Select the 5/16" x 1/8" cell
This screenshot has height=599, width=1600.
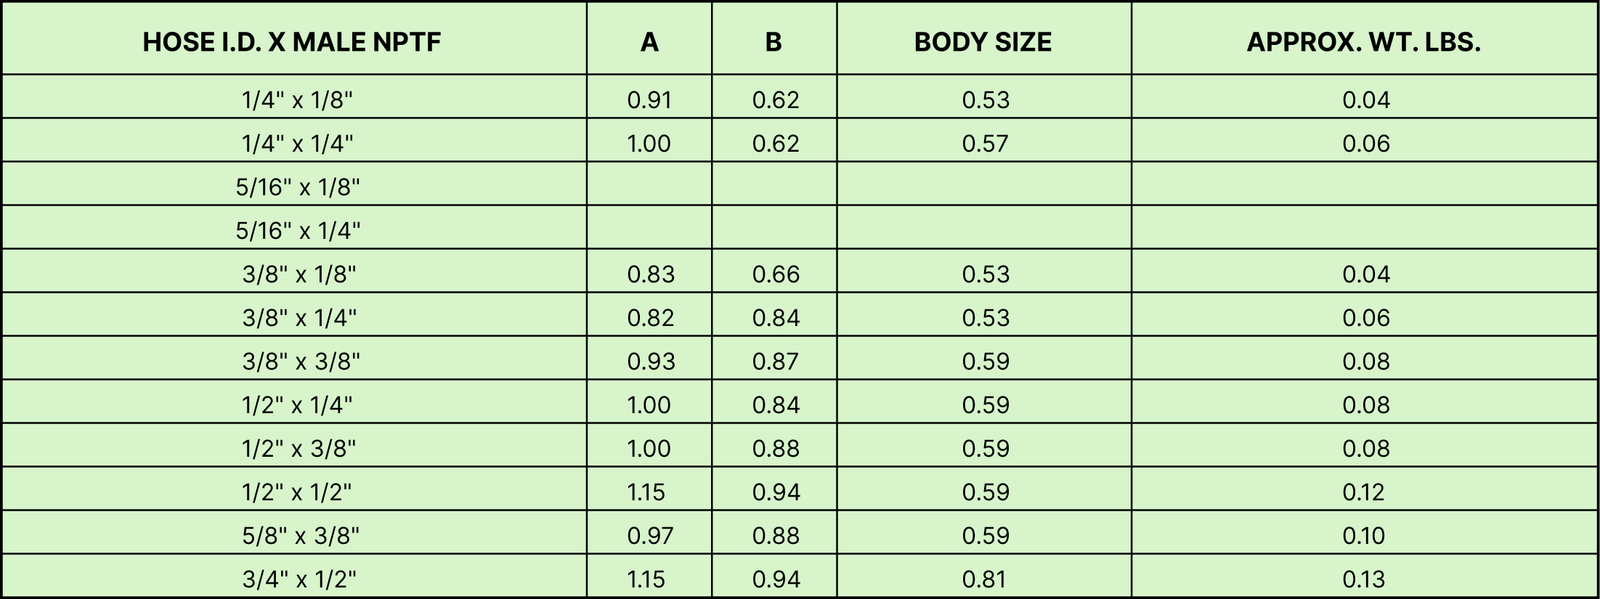pos(298,187)
